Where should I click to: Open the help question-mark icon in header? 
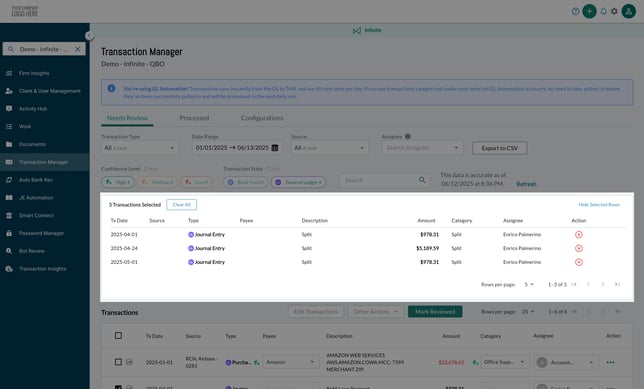[575, 12]
